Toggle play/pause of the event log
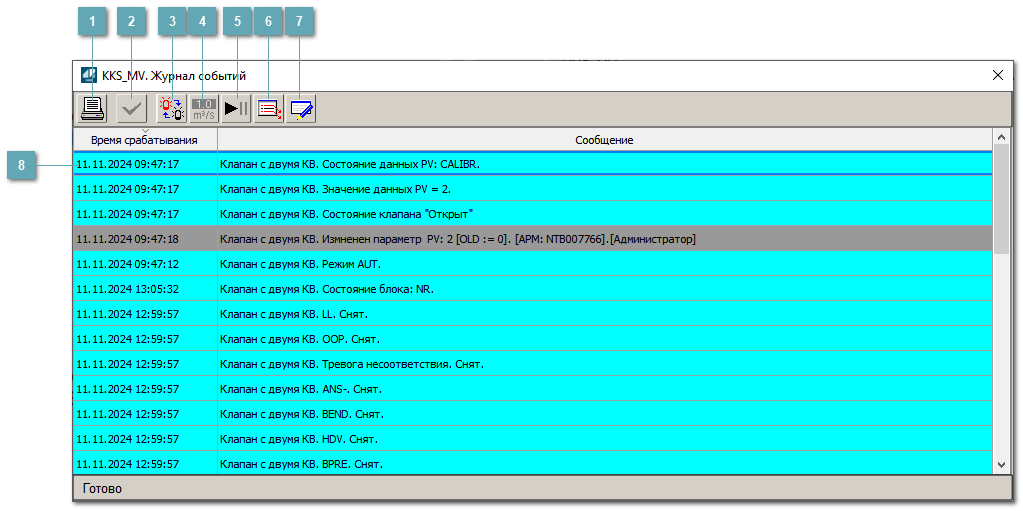This screenshot has height=511, width=1023. 237,109
